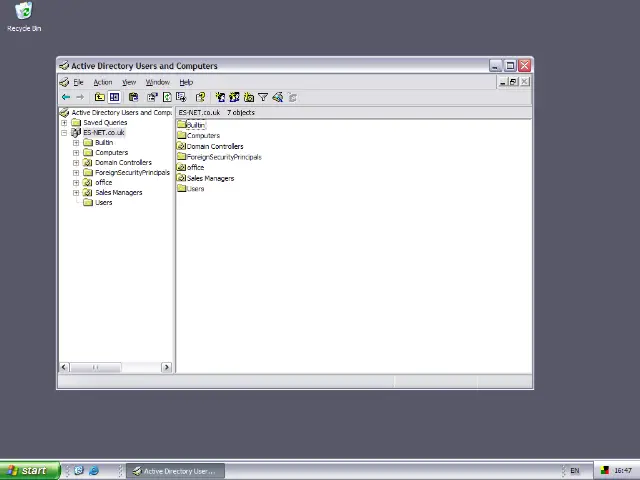Toggle the Show/Hide Console Tree button
Image resolution: width=640 pixels, height=480 pixels.
point(114,97)
